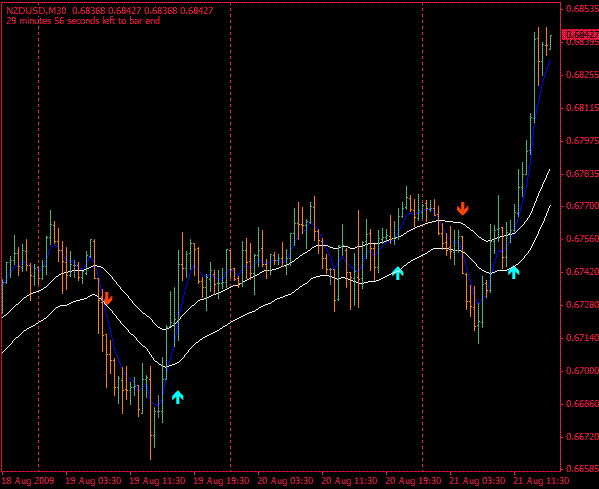Click the cyan buy arrow near 21 Aug 11:30
Viewport: 599px width, 489px height.
tap(514, 272)
